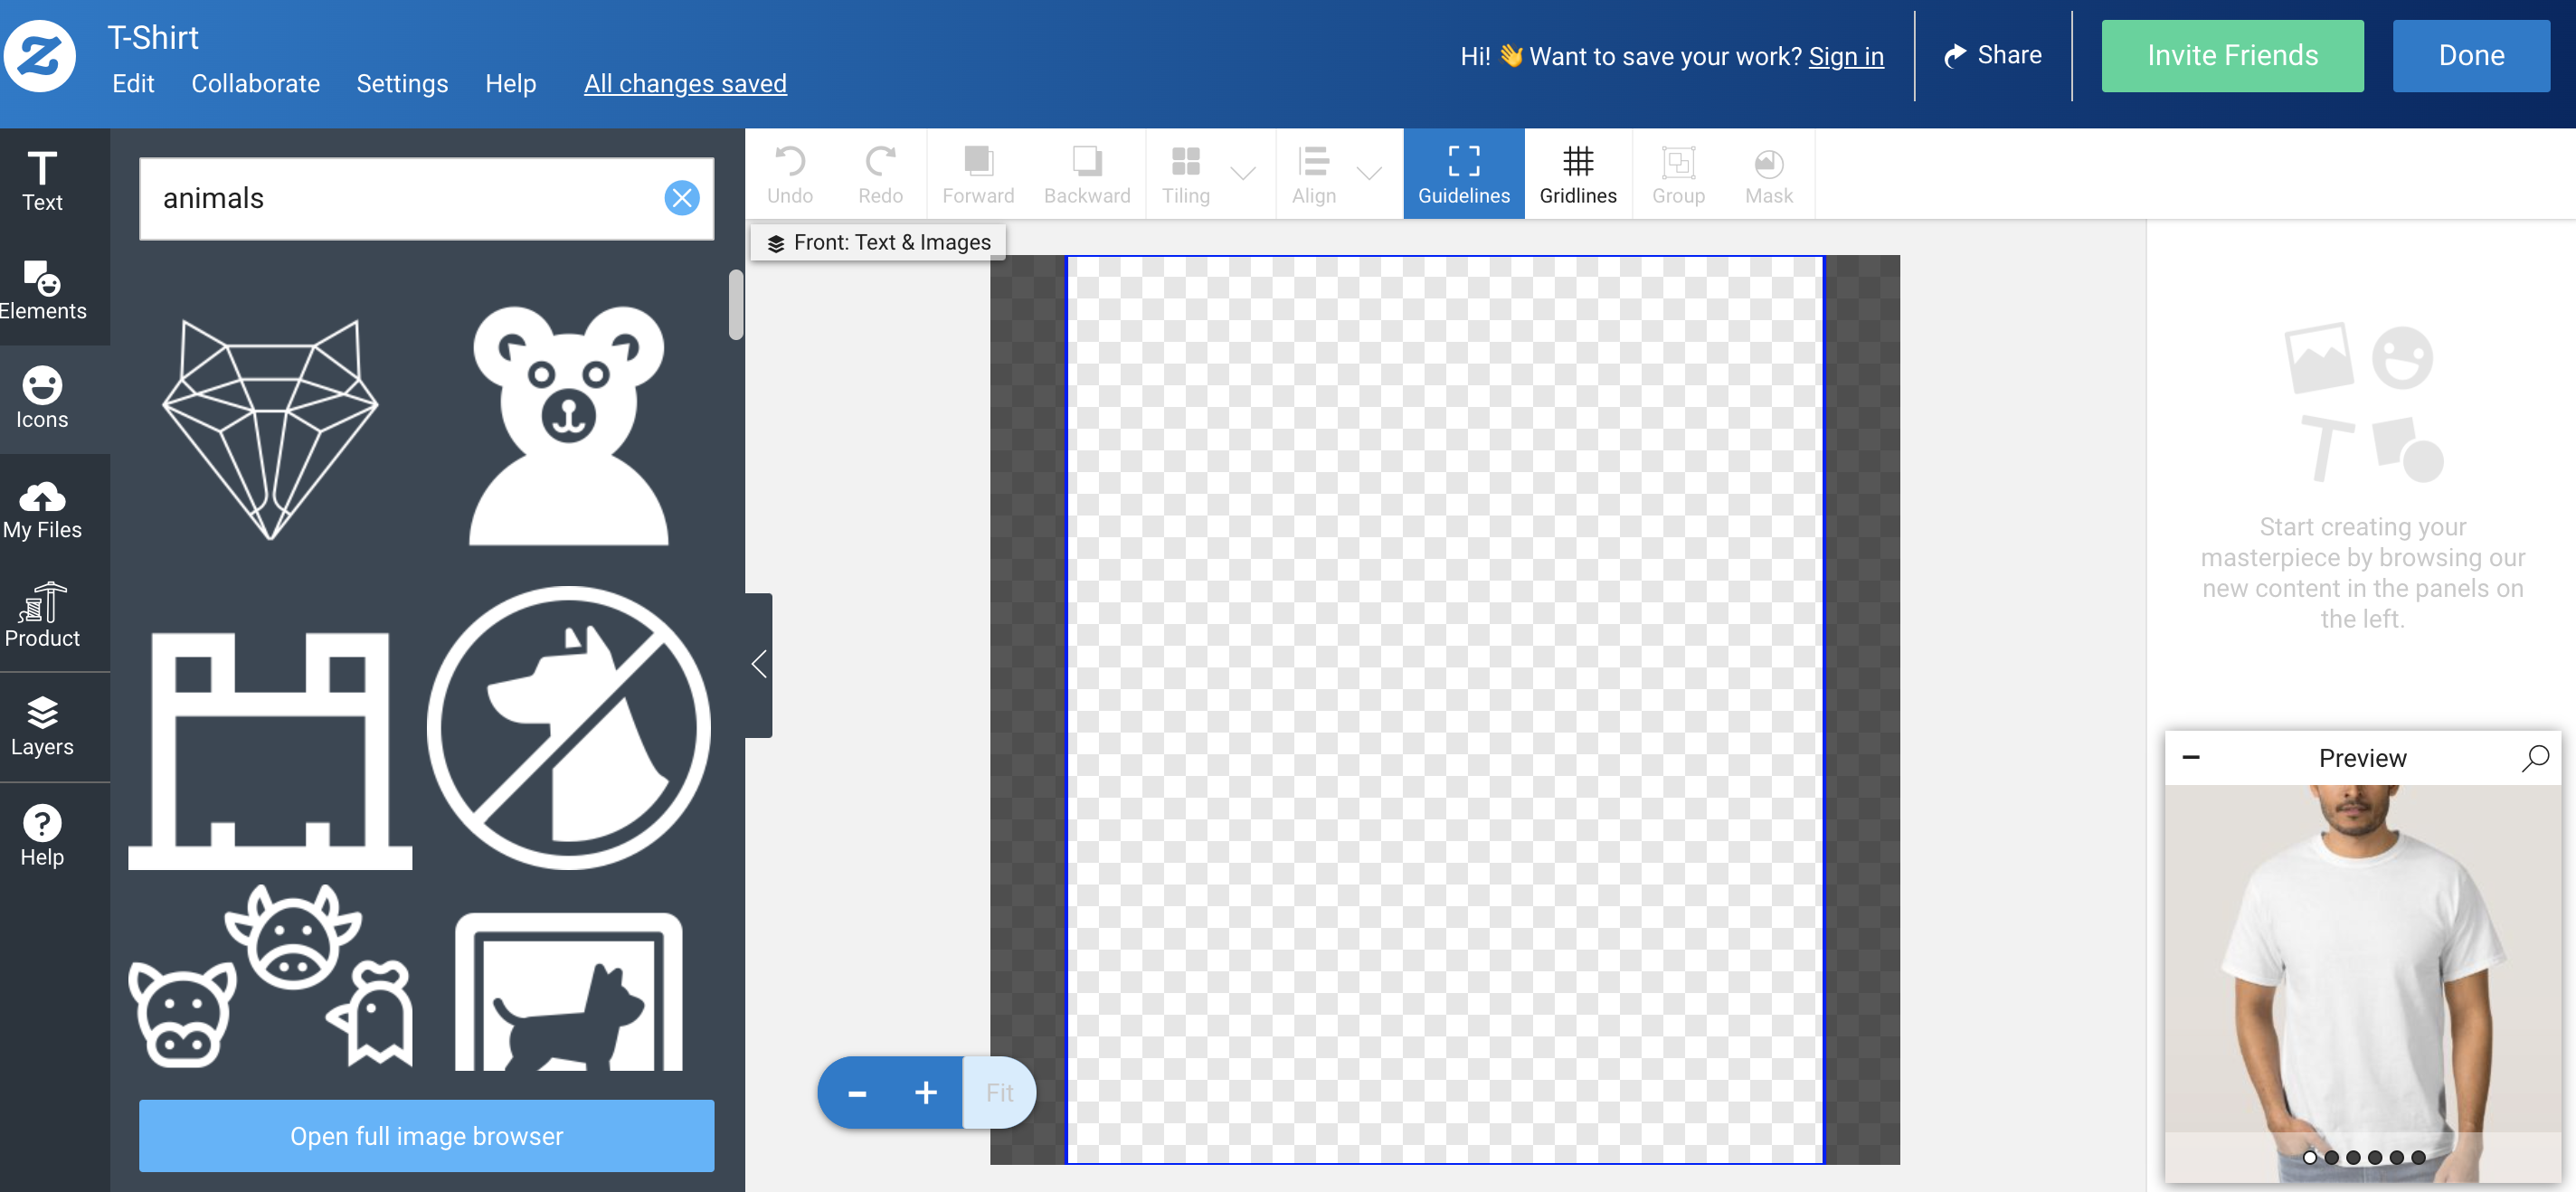Click Open full image browser button

tap(426, 1135)
